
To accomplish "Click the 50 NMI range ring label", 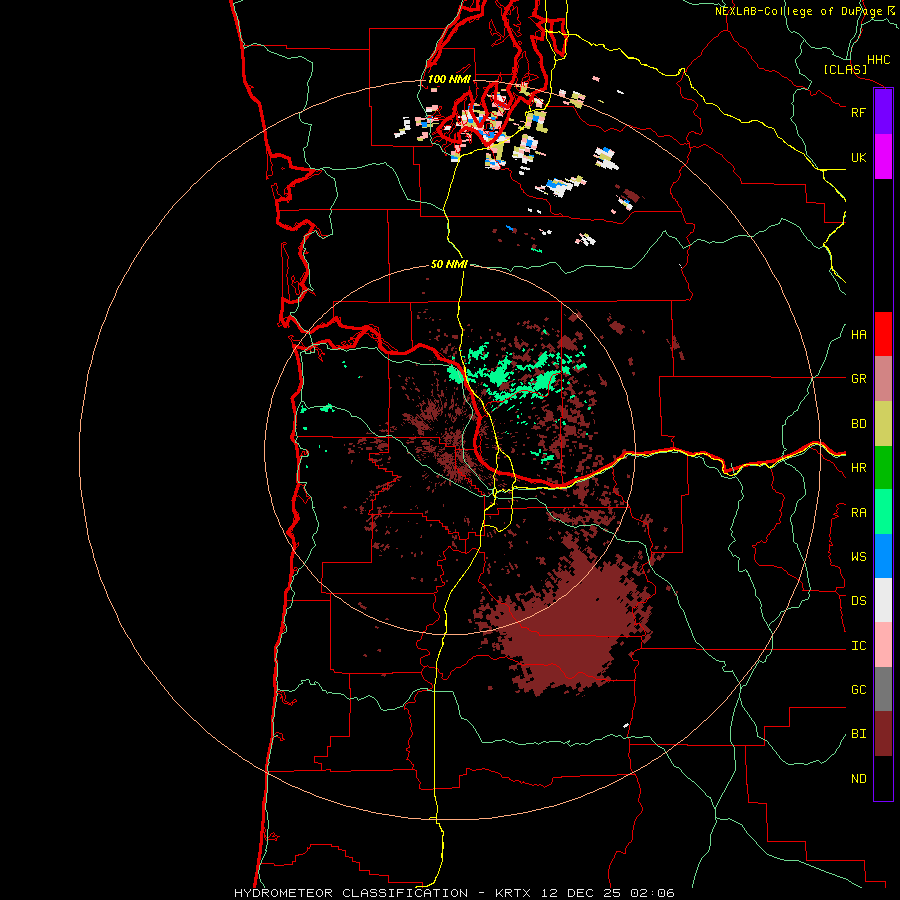I will 449,264.
